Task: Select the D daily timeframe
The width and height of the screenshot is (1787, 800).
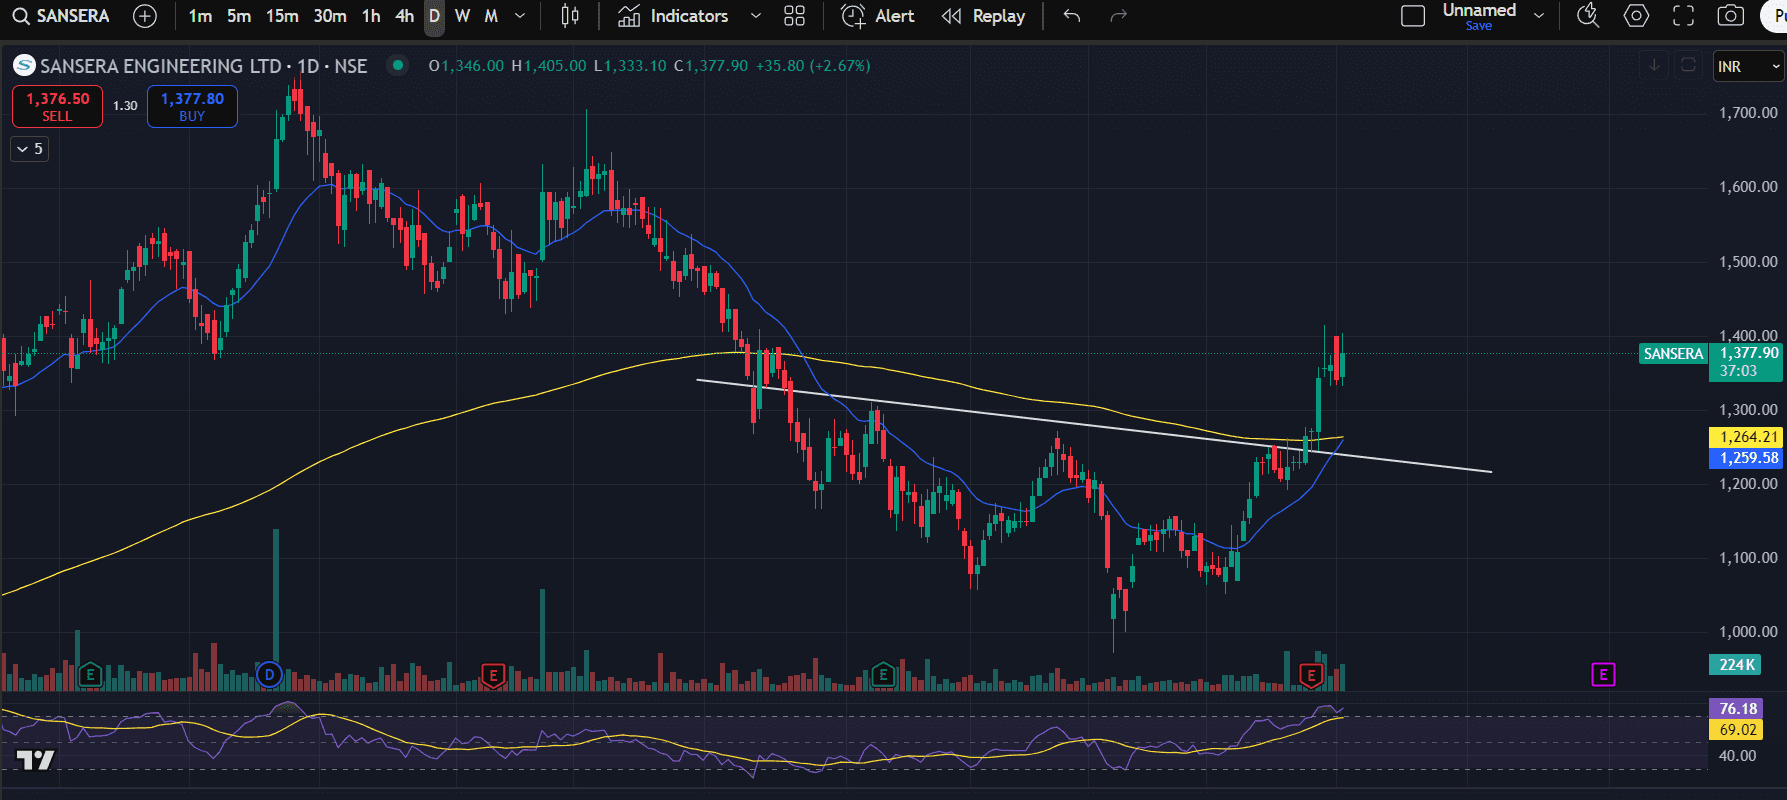Action: [434, 16]
